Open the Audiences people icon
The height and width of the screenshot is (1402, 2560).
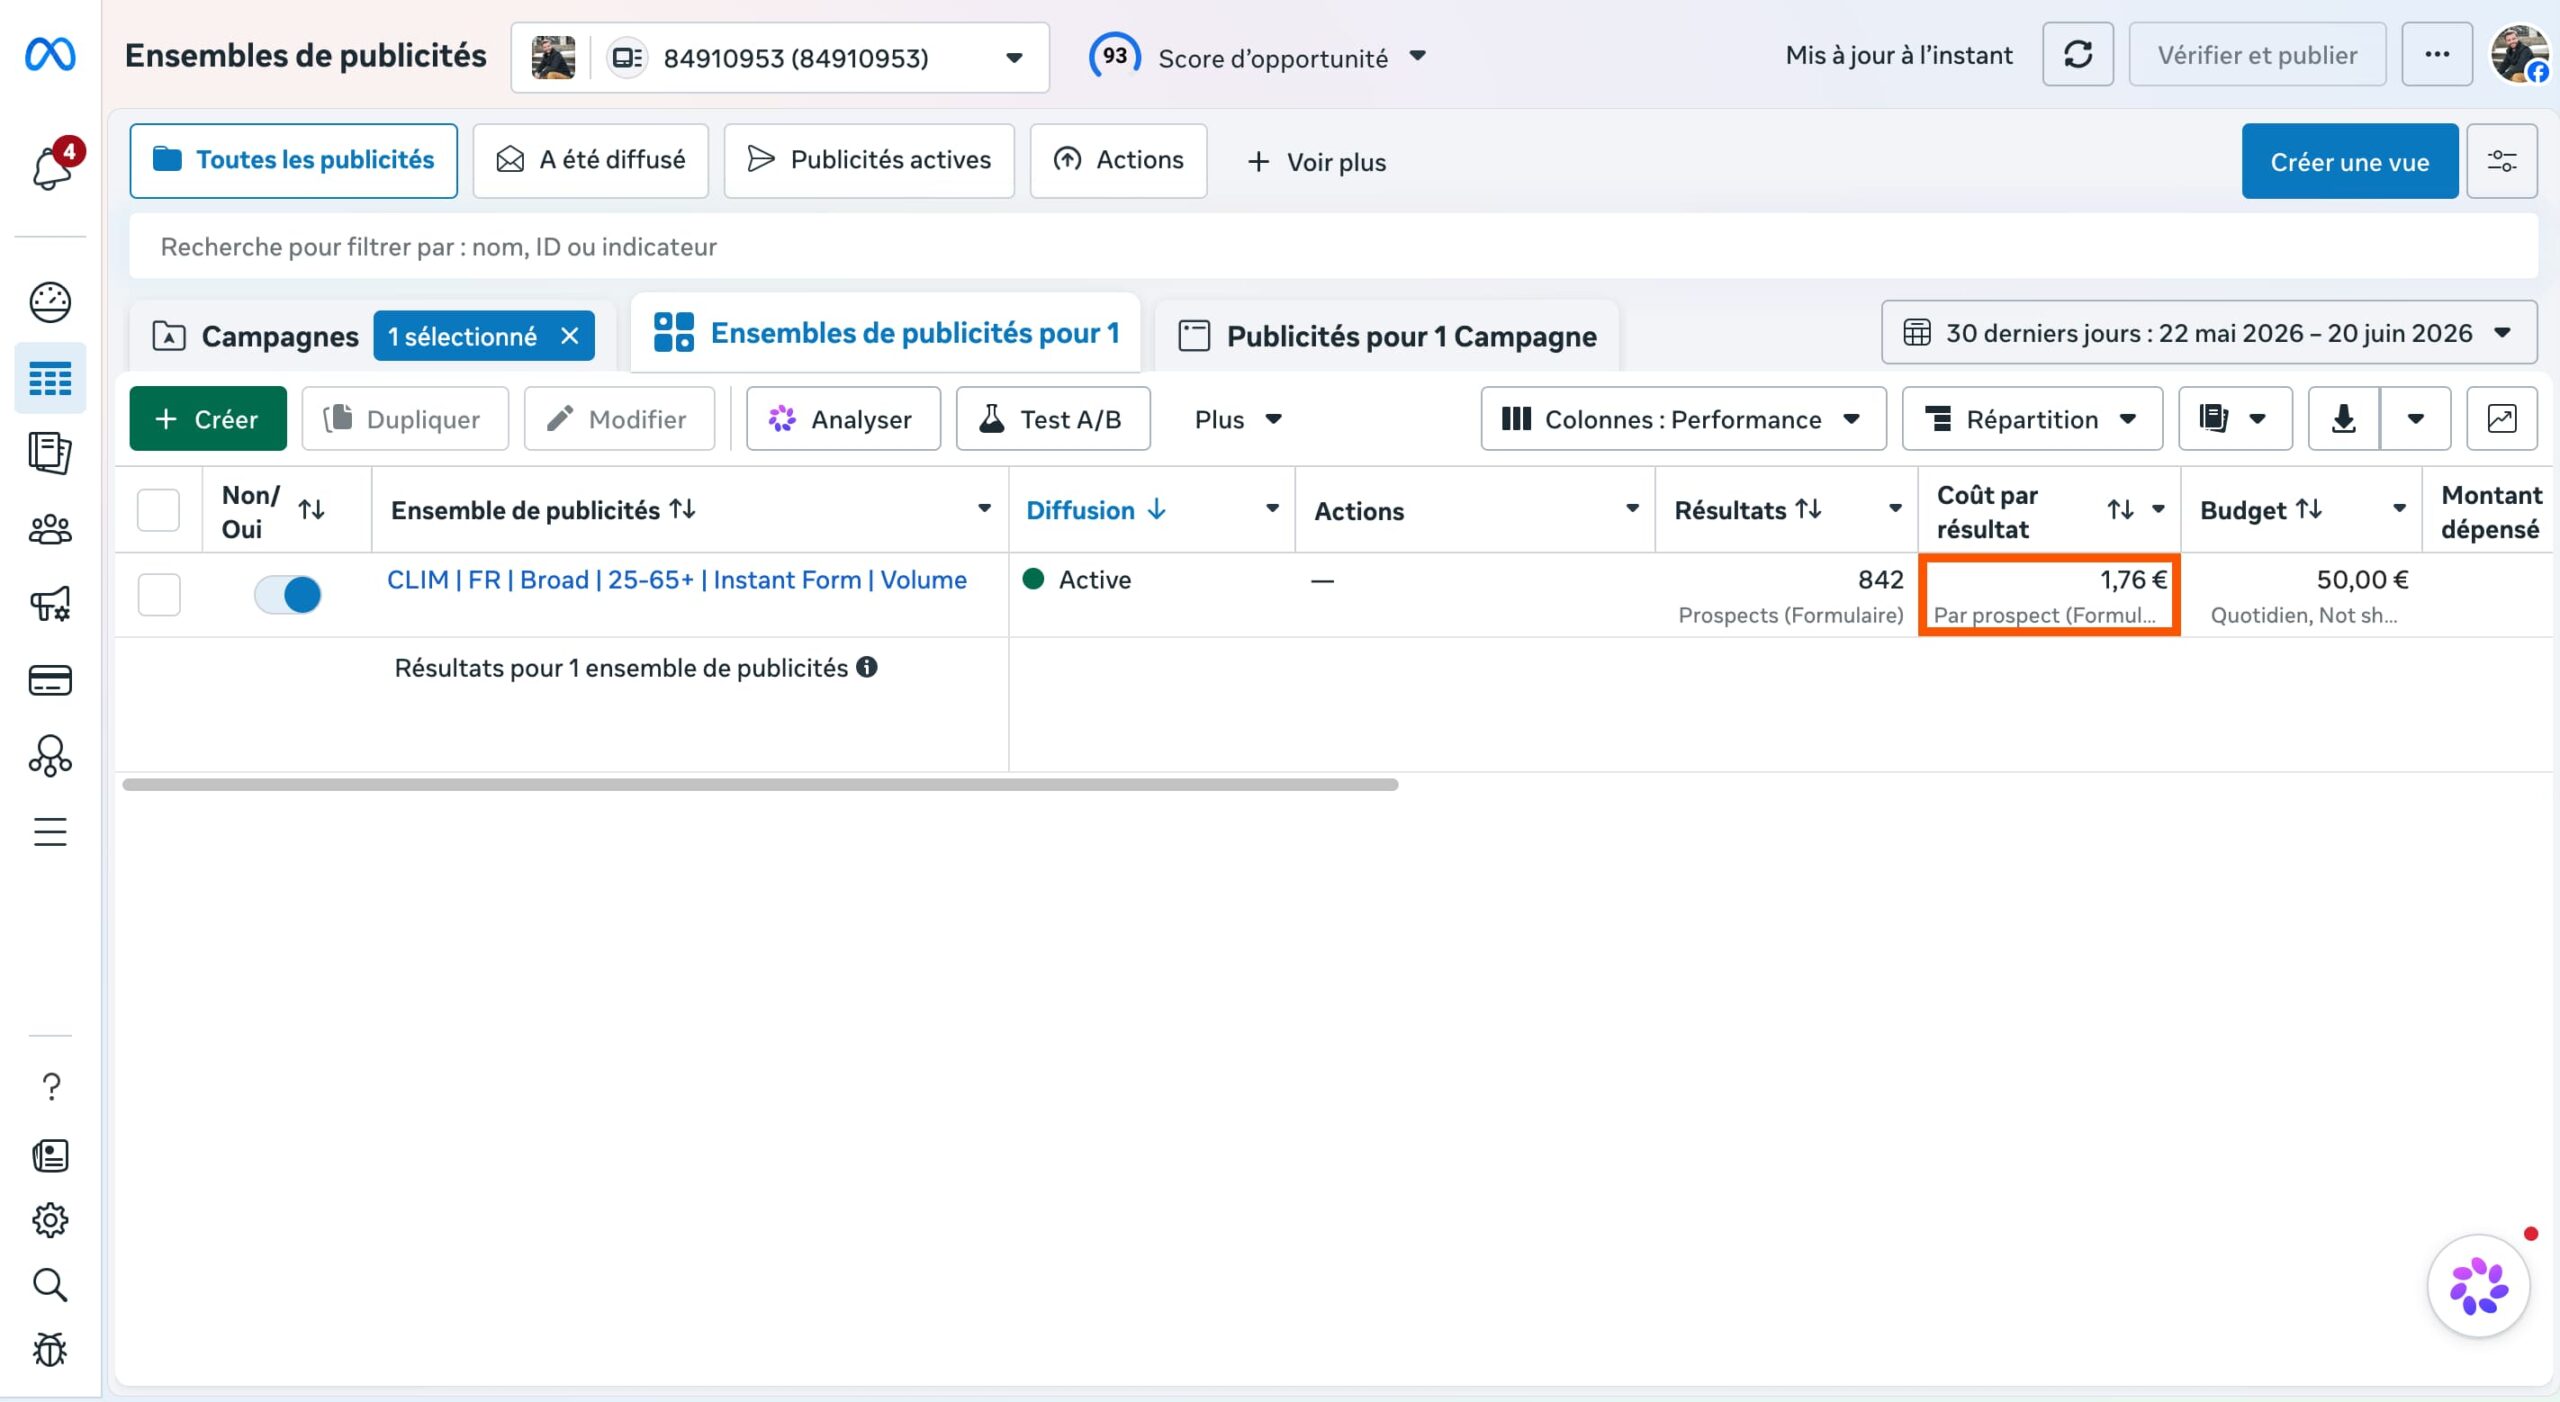click(50, 529)
